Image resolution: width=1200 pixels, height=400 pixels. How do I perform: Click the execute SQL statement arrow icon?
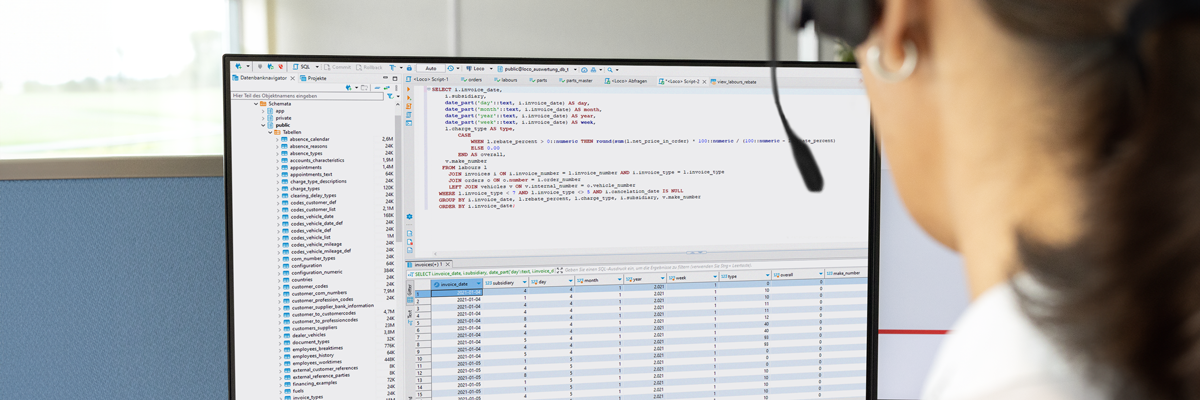[409, 90]
